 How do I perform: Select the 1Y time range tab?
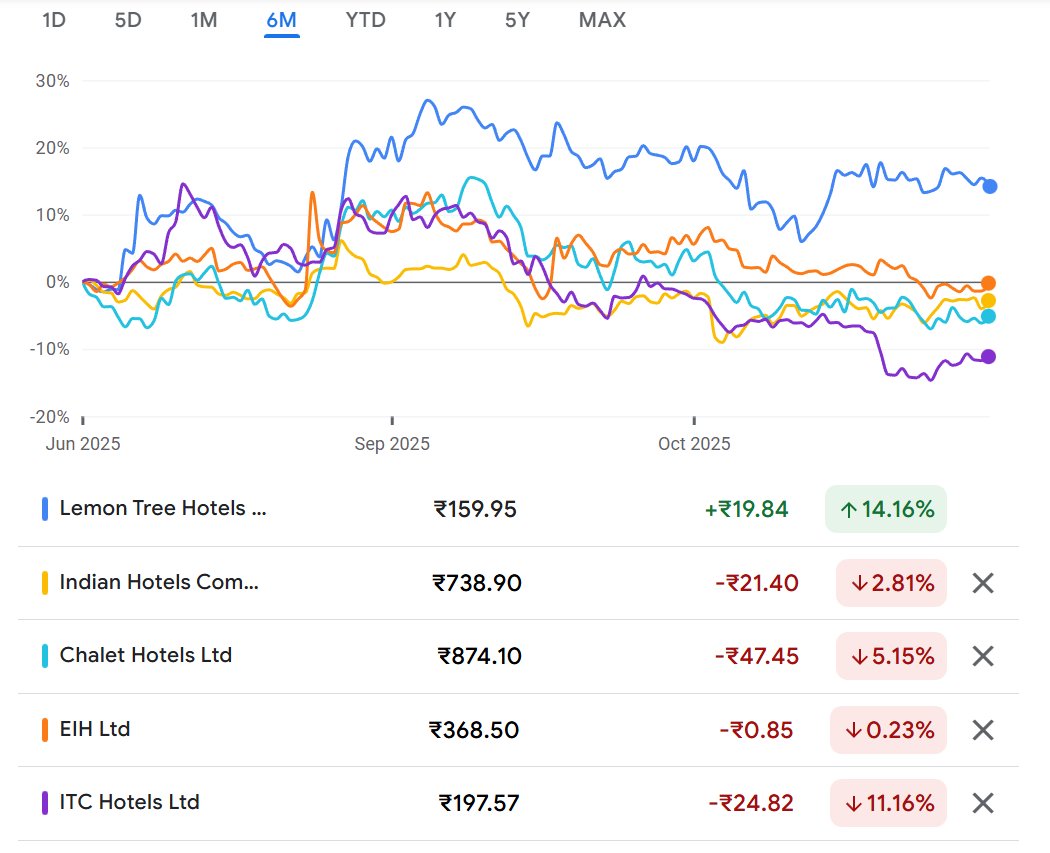coord(444,19)
